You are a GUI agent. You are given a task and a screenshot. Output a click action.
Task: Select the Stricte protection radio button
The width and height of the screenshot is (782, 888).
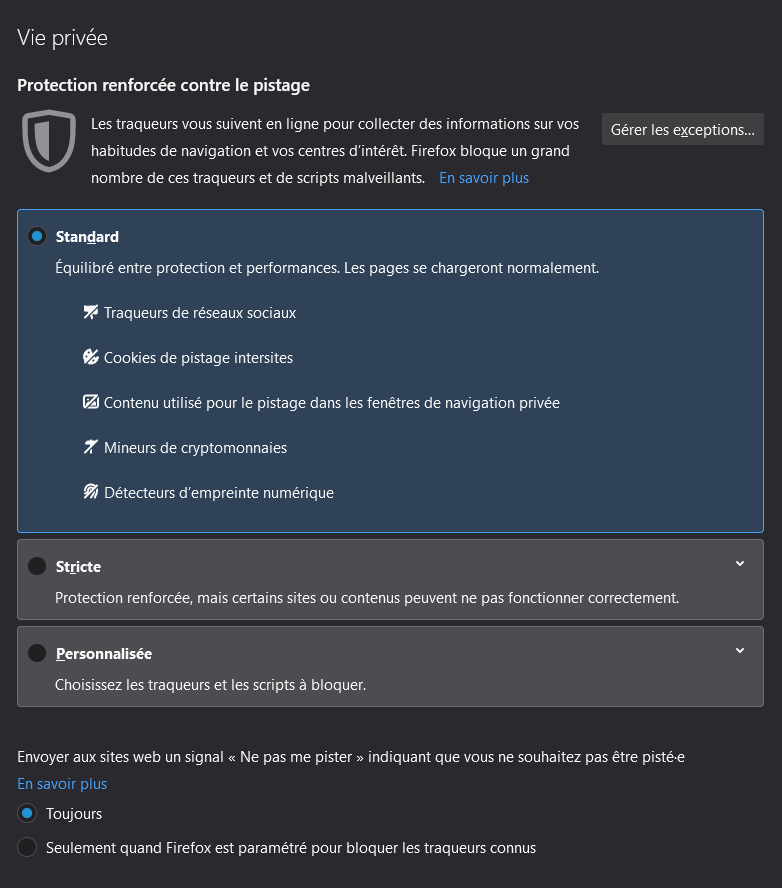click(37, 567)
